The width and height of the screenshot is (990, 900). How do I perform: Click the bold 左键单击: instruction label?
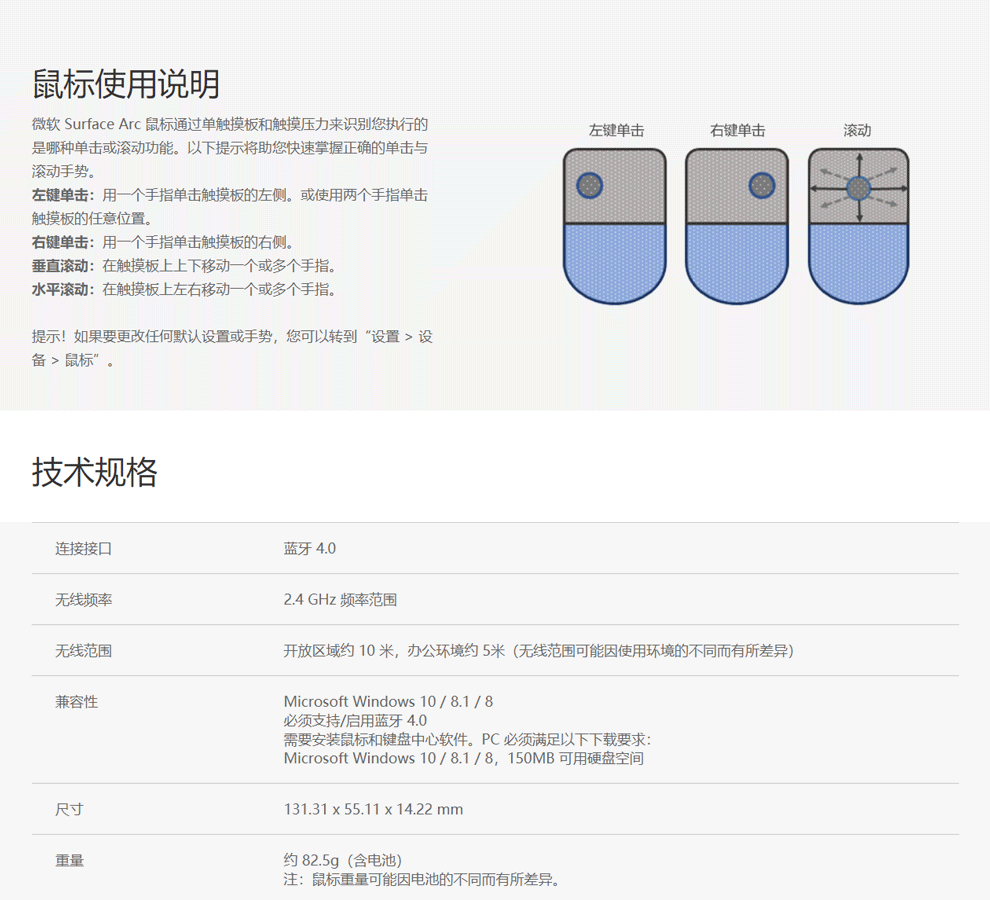point(63,195)
